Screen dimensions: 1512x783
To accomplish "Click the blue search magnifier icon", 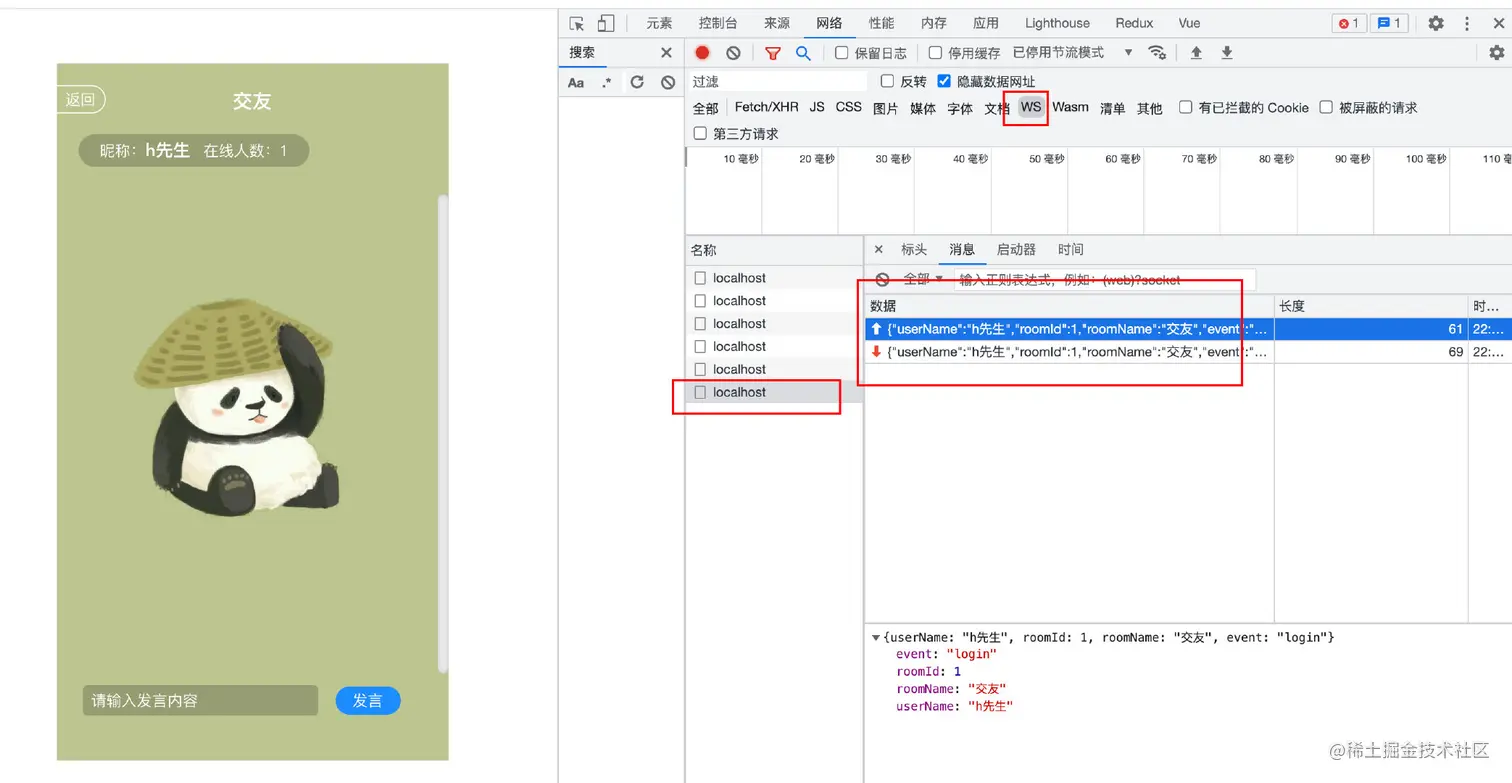I will click(803, 53).
